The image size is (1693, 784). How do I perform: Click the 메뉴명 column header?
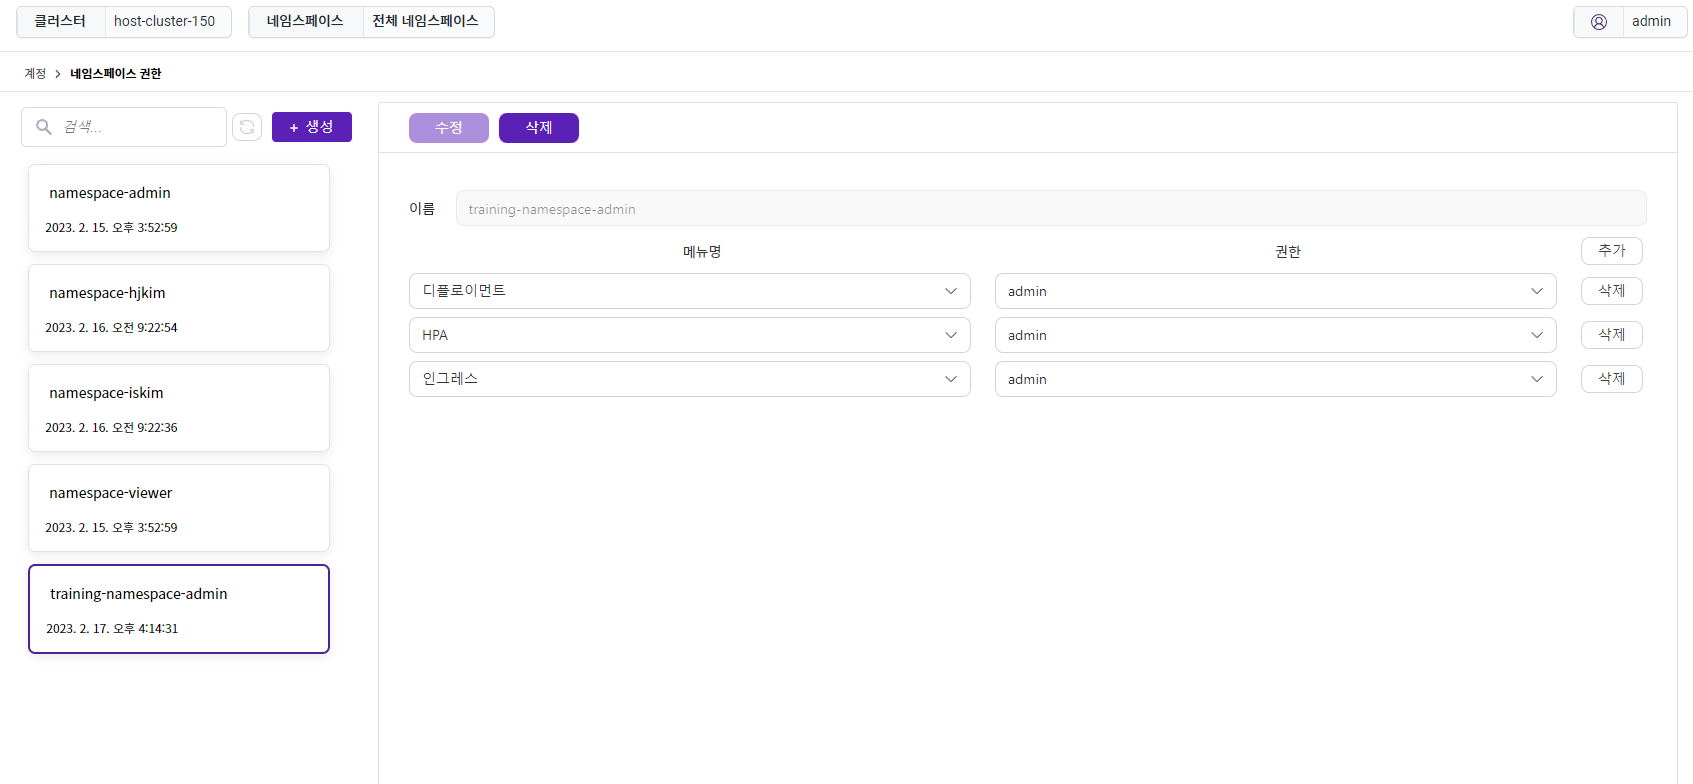(x=702, y=252)
